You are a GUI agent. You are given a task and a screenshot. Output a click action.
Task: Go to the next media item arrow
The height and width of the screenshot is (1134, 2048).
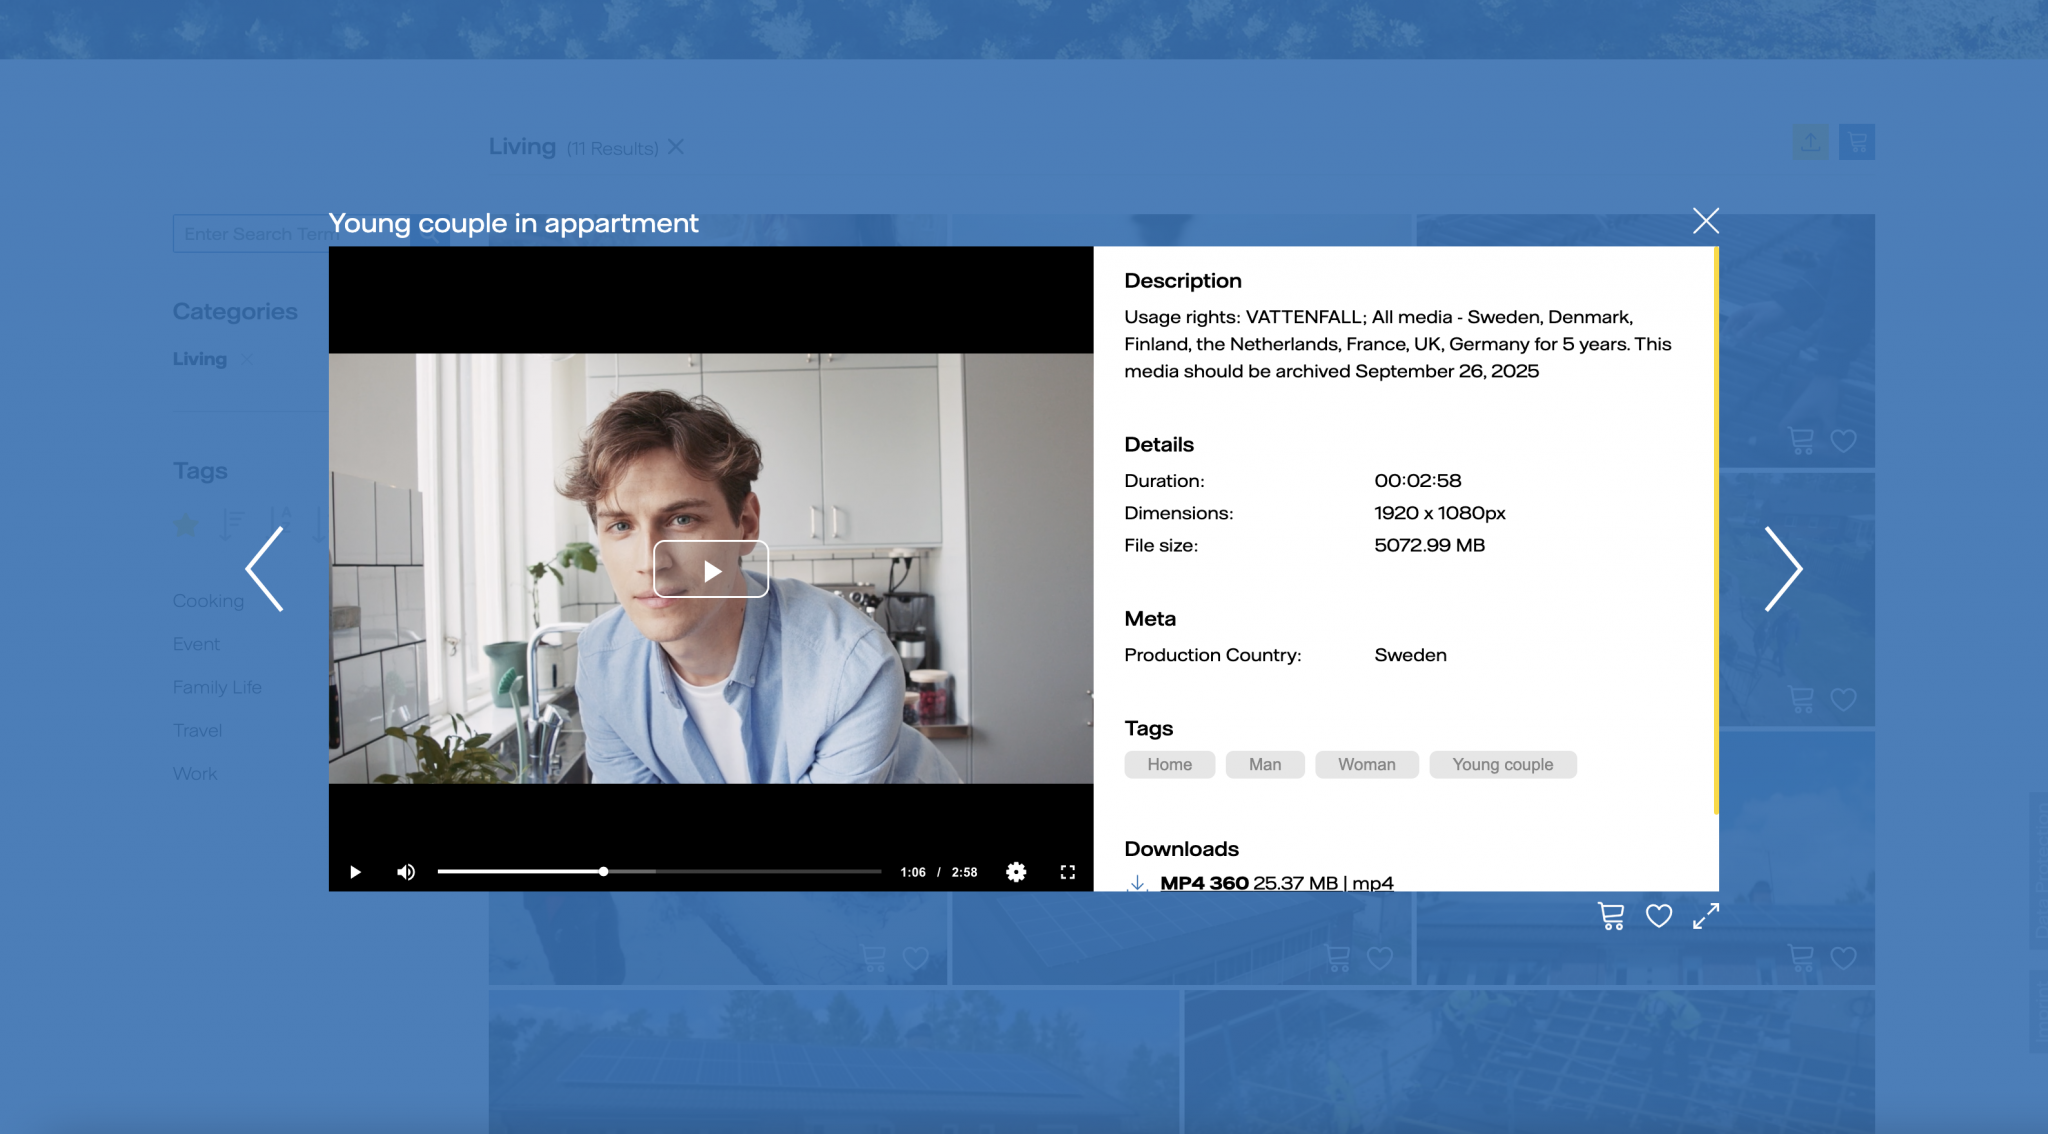(1782, 569)
